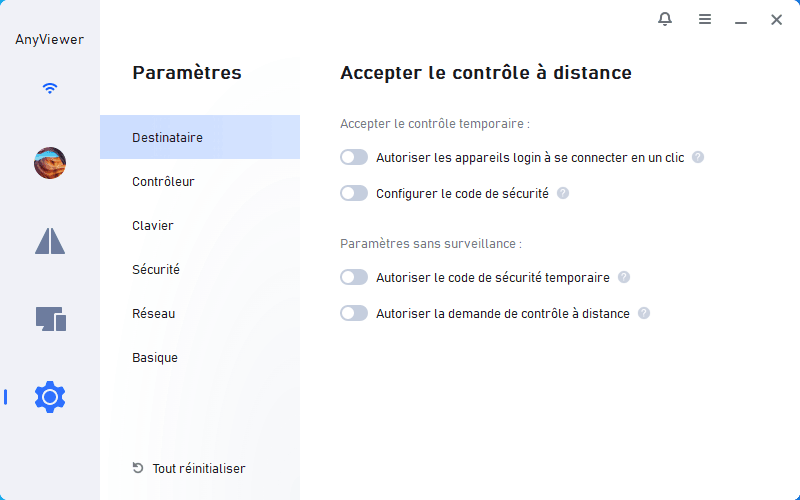The height and width of the screenshot is (500, 800).
Task: Click the user profile avatar
Action: 50,163
